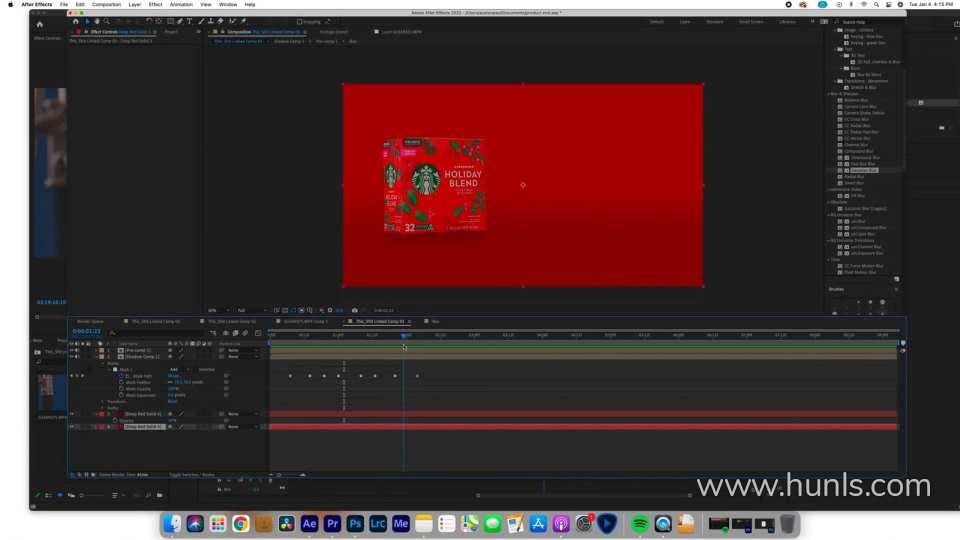Select the Puppet Pin tool
The height and width of the screenshot is (540, 960).
[244, 21]
